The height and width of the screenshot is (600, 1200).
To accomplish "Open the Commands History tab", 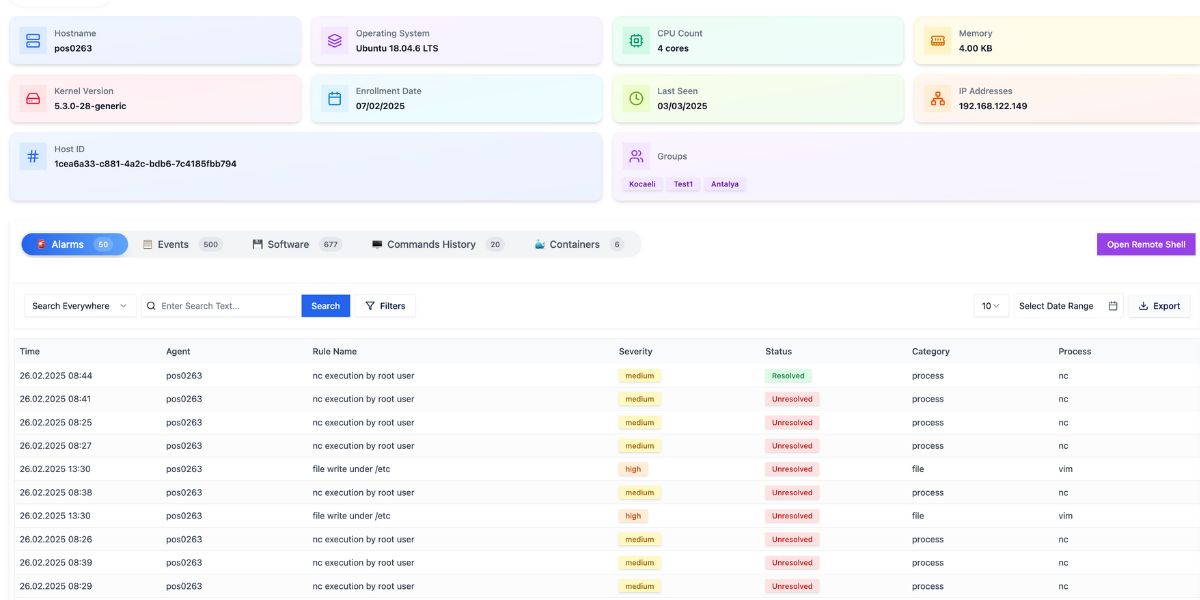I will click(x=438, y=244).
